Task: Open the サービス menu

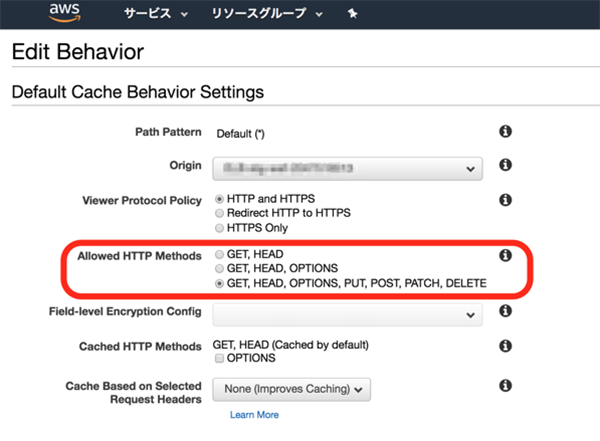Action: click(155, 15)
